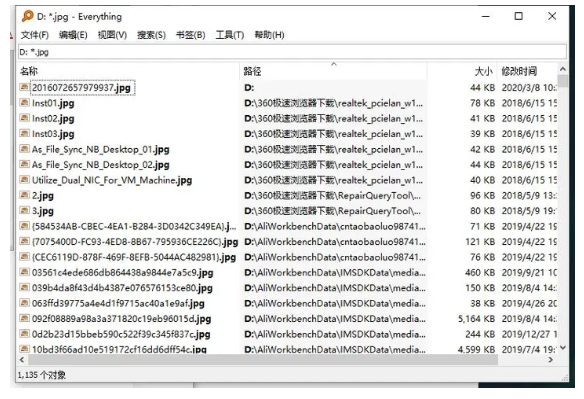Sort by the 大小 column header
The image size is (584, 399).
click(x=462, y=71)
